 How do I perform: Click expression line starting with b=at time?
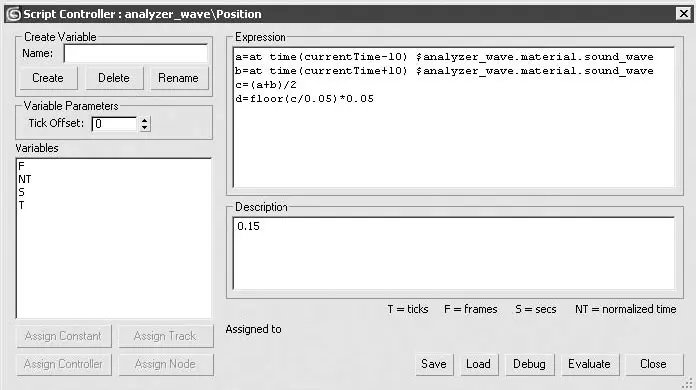tap(444, 71)
